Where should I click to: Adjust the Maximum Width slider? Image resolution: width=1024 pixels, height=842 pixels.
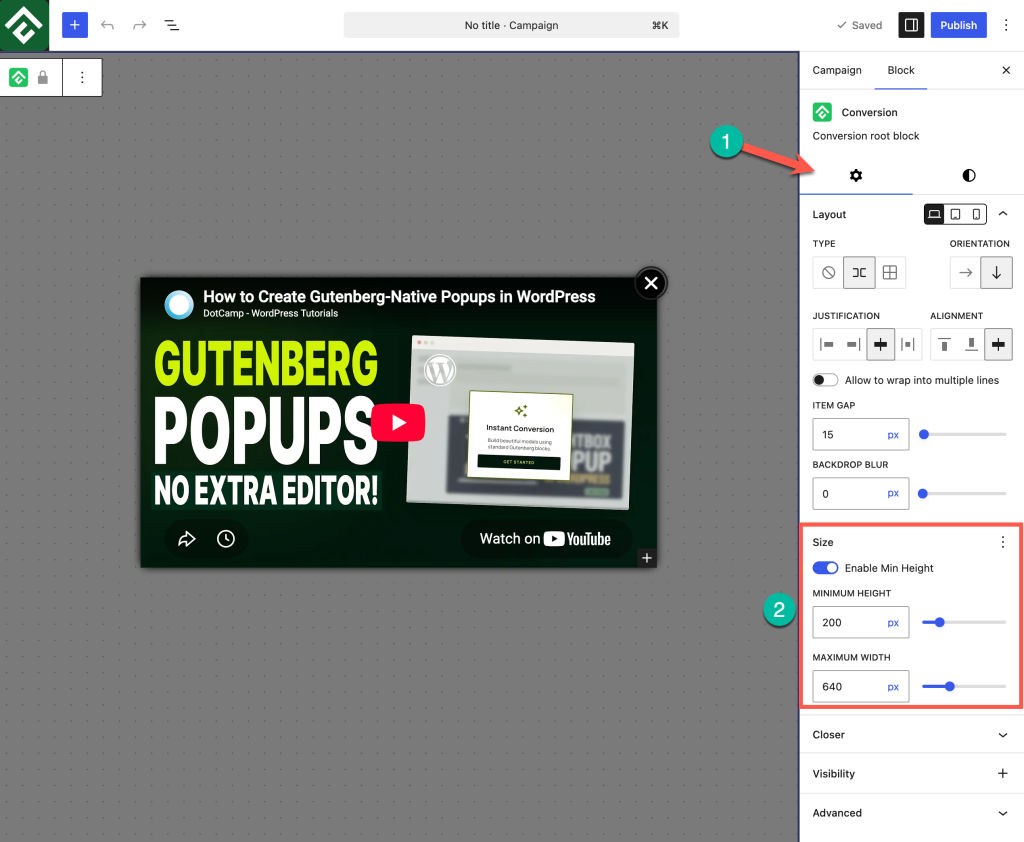click(x=963, y=687)
